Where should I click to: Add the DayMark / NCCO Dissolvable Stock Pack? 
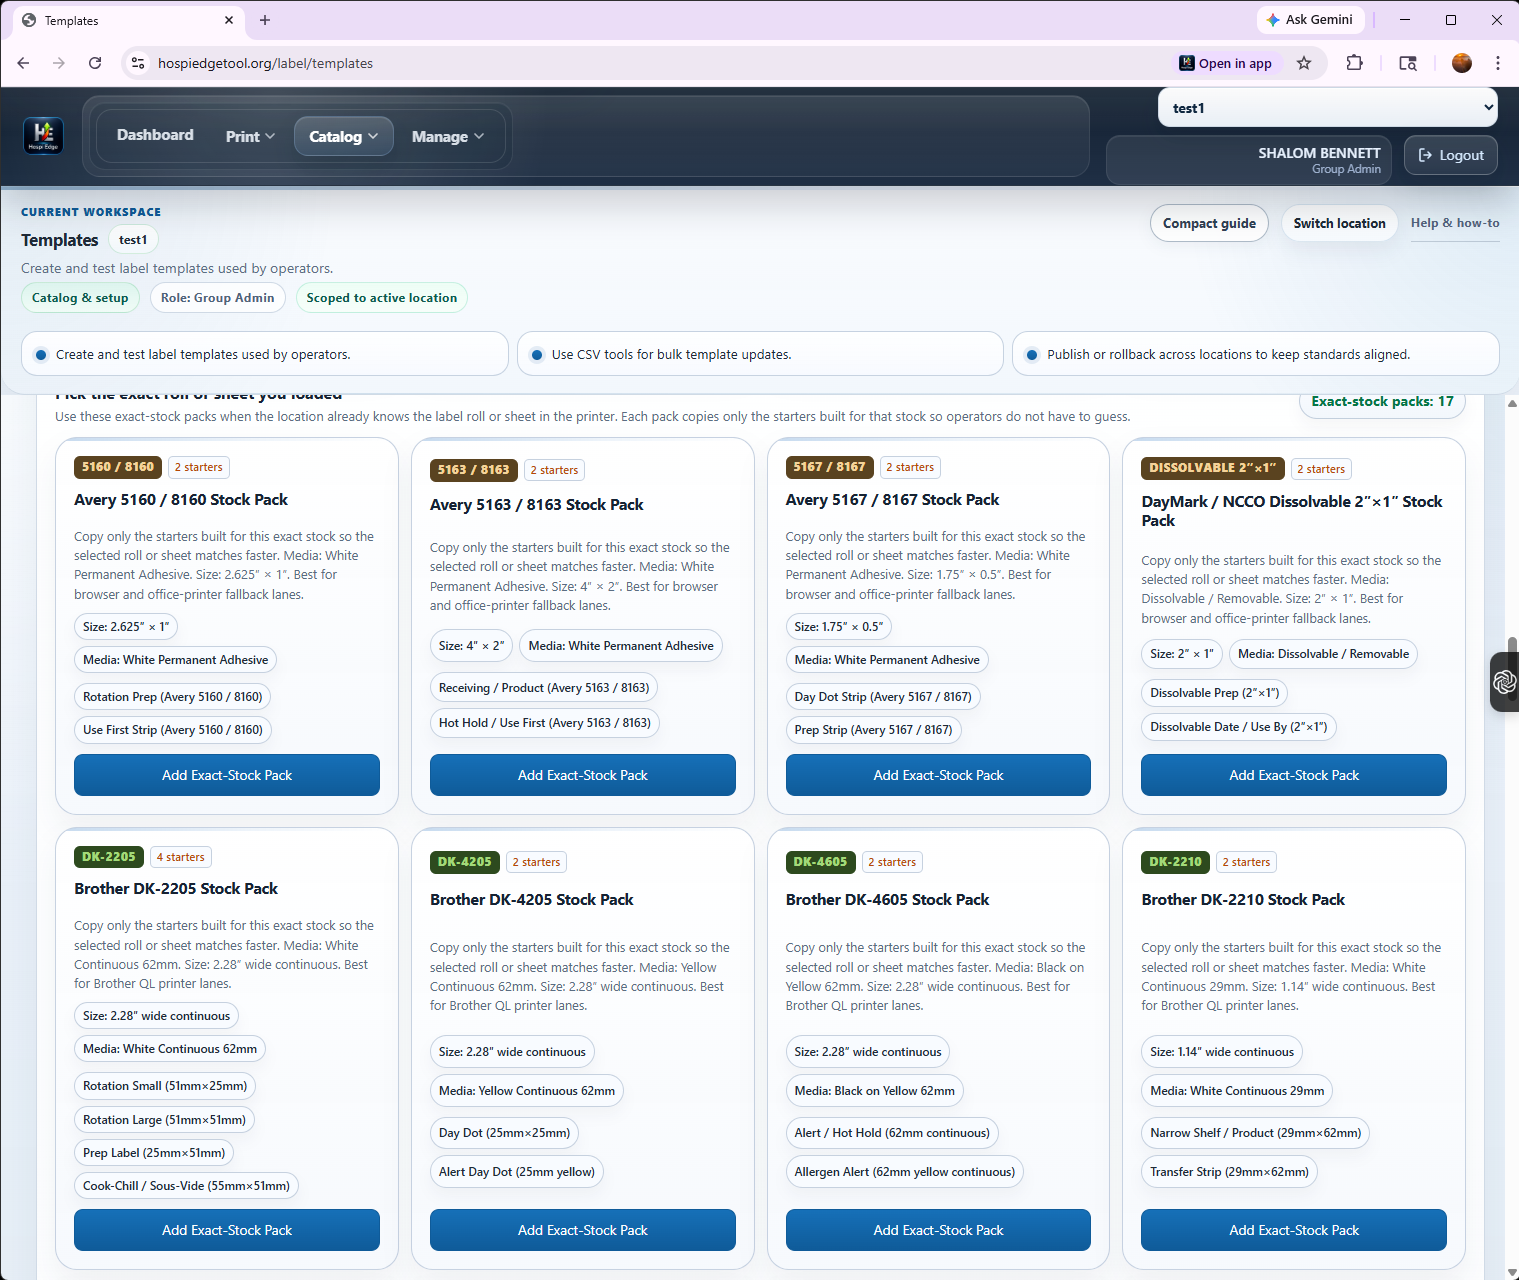pyautogui.click(x=1294, y=775)
